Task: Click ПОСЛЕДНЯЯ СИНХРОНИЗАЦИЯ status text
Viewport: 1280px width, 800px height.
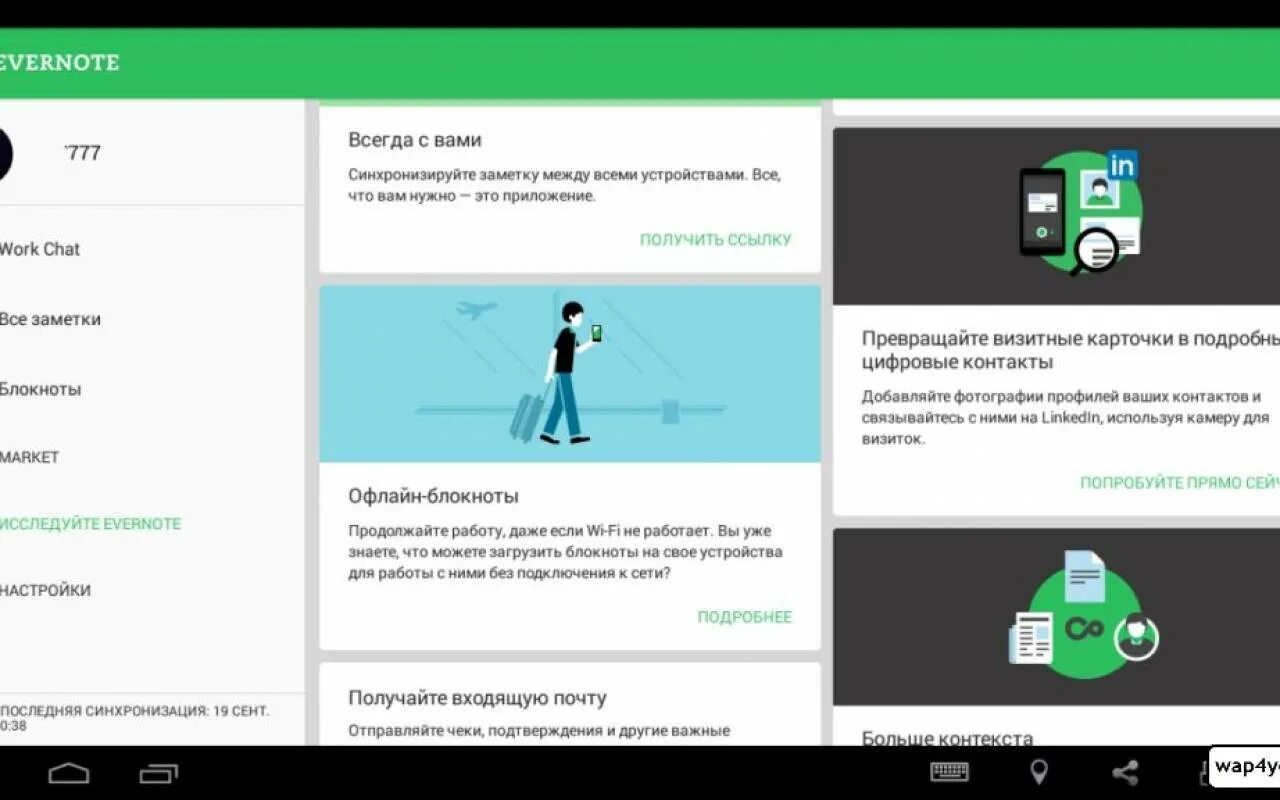Action: [134, 718]
